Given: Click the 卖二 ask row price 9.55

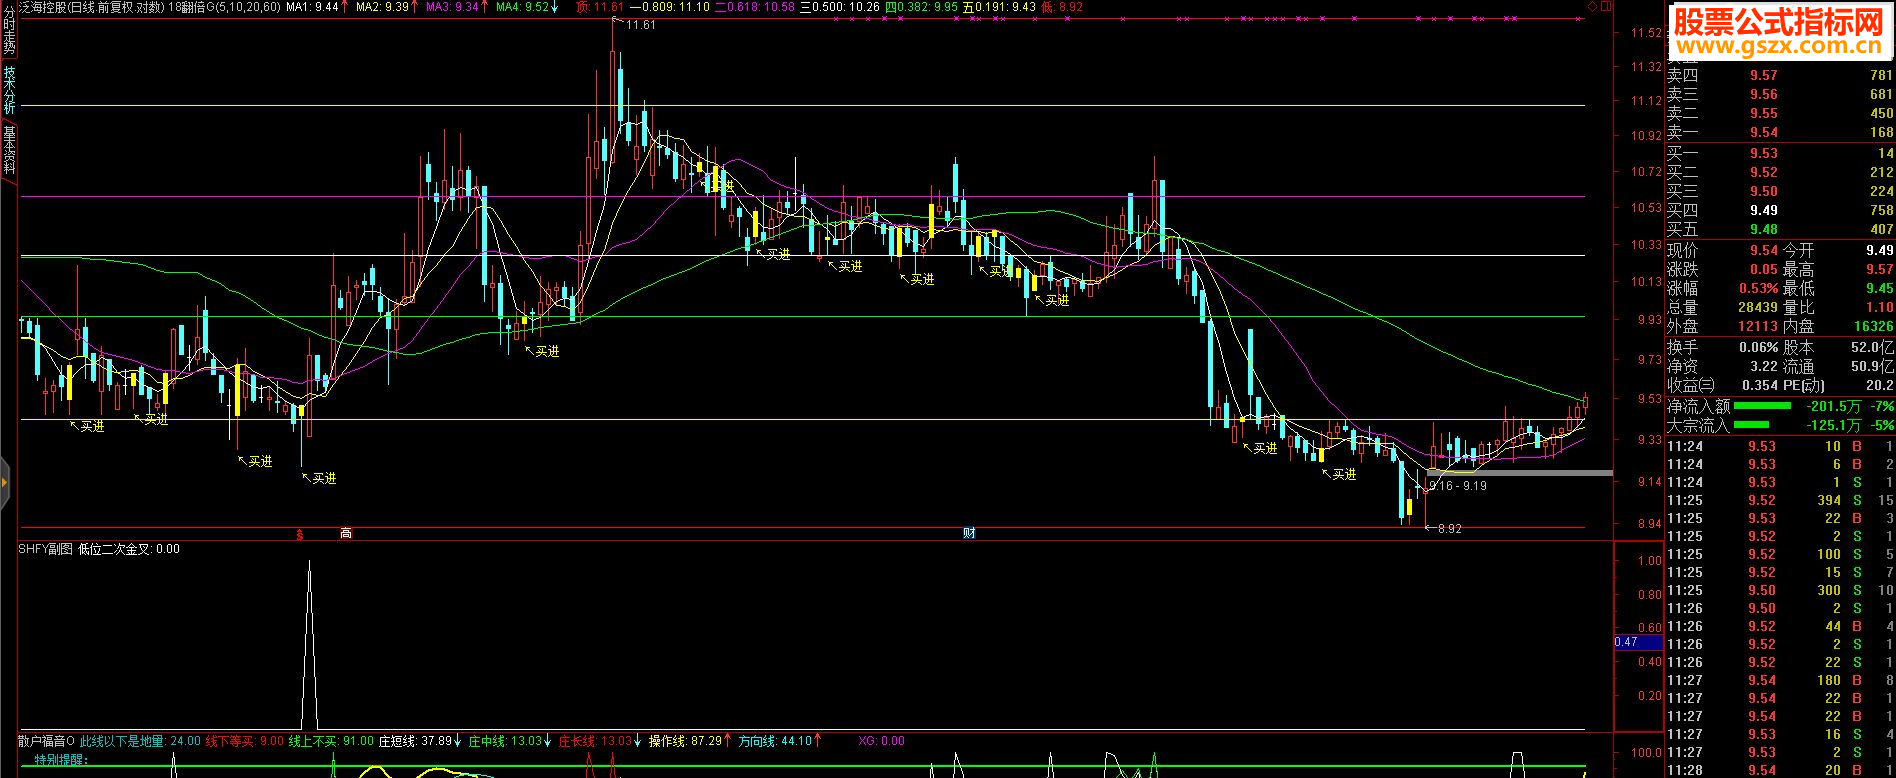Looking at the screenshot, I should pos(1763,113).
